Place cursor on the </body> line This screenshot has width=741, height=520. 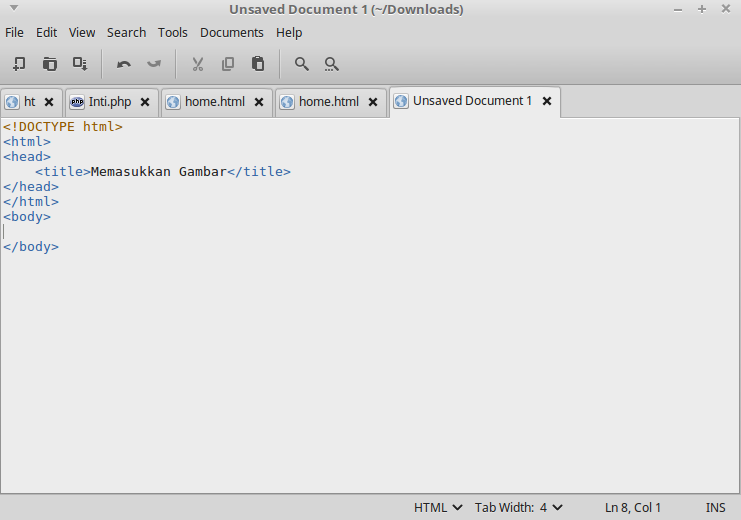click(31, 247)
